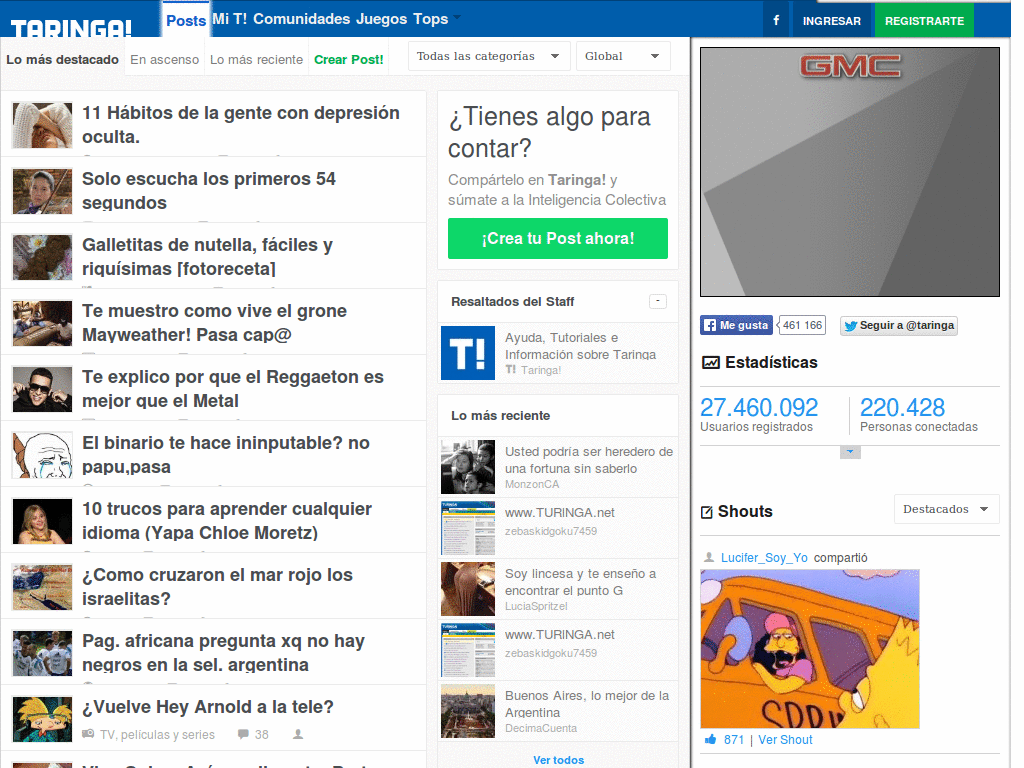The width and height of the screenshot is (1024, 768).
Task: Click the pencil icon beside Shouts
Action: click(710, 511)
